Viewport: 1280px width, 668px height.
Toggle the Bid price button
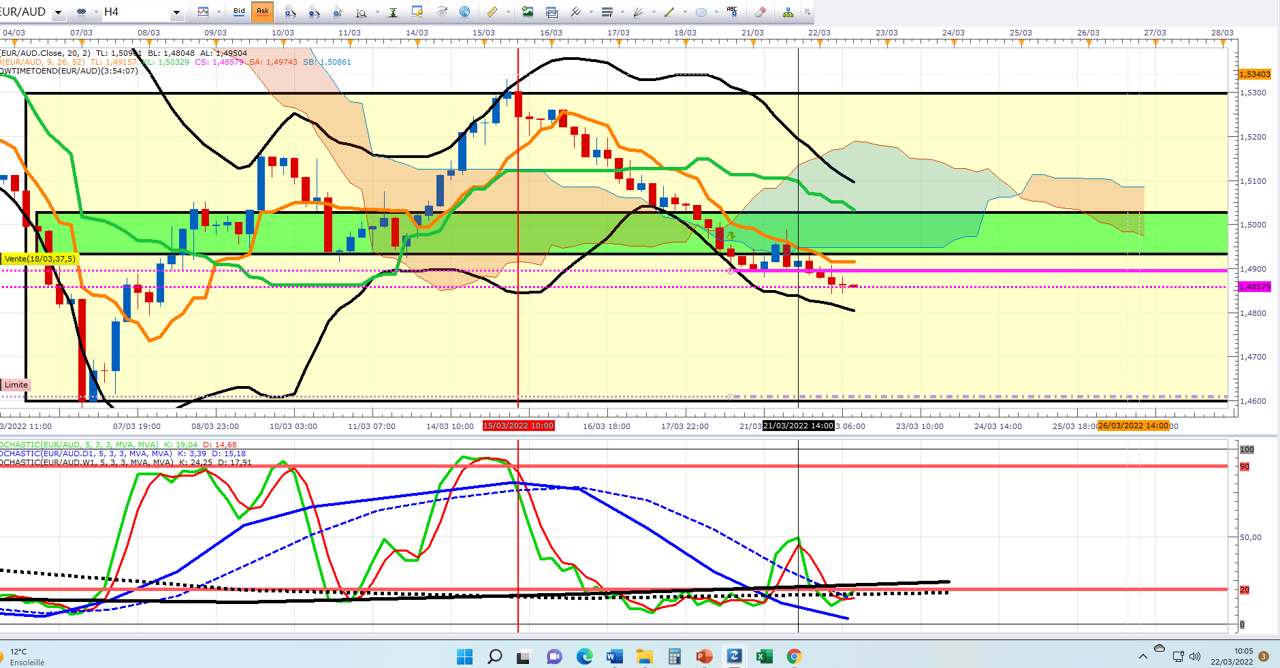tap(239, 12)
